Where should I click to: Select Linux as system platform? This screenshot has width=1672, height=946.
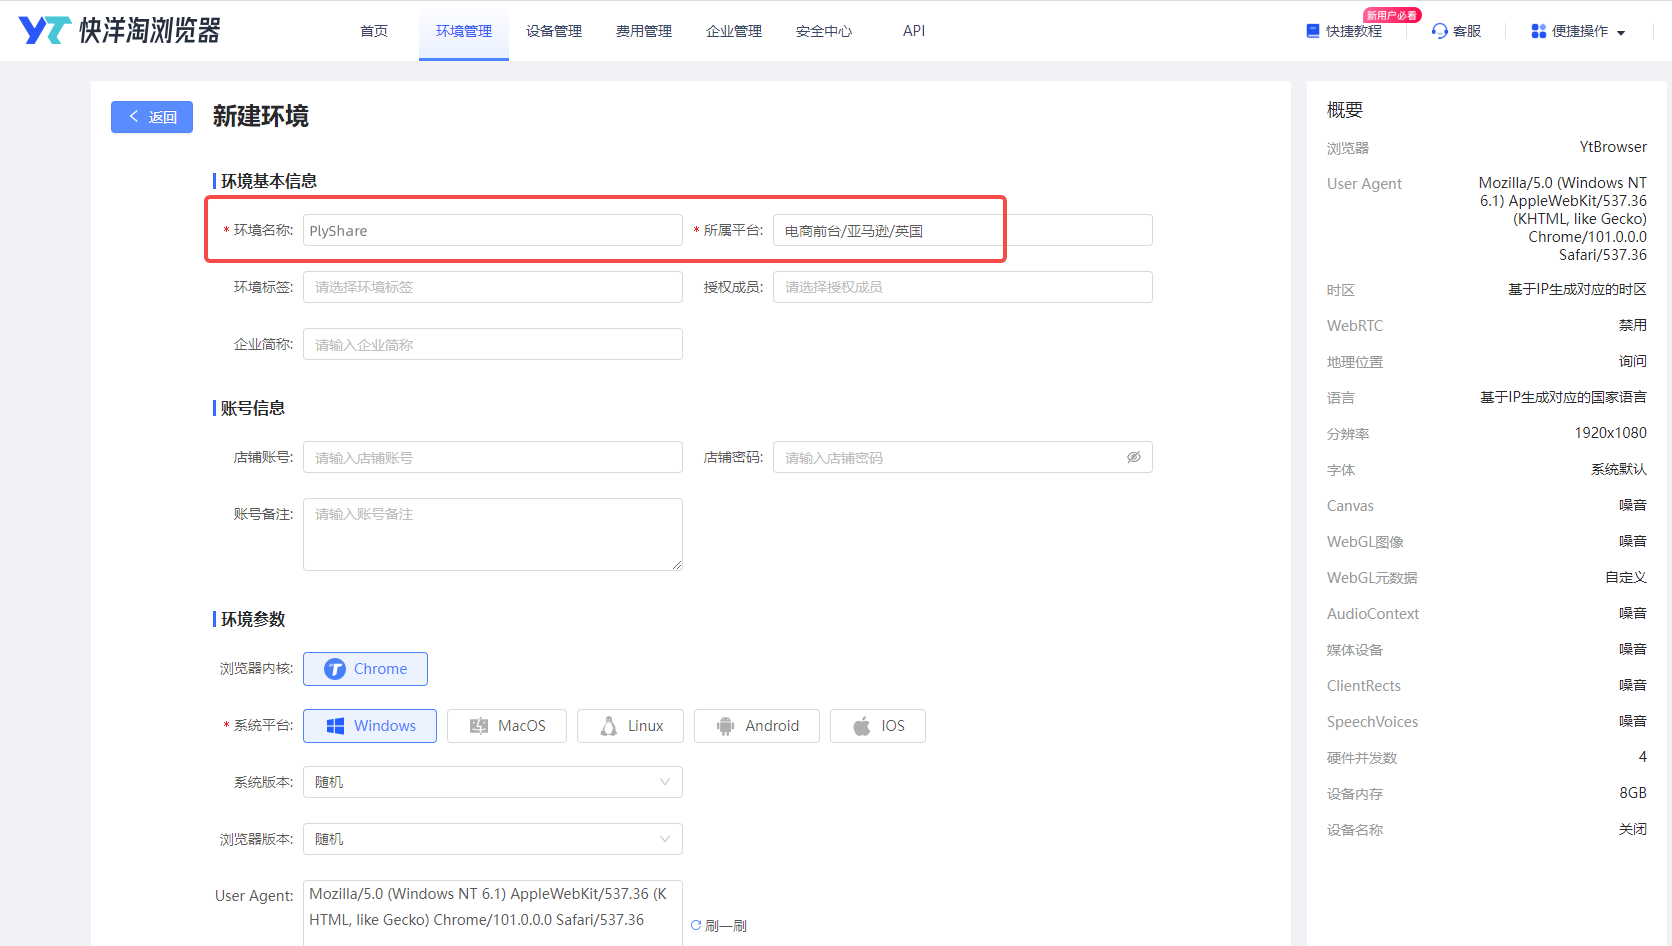(630, 726)
